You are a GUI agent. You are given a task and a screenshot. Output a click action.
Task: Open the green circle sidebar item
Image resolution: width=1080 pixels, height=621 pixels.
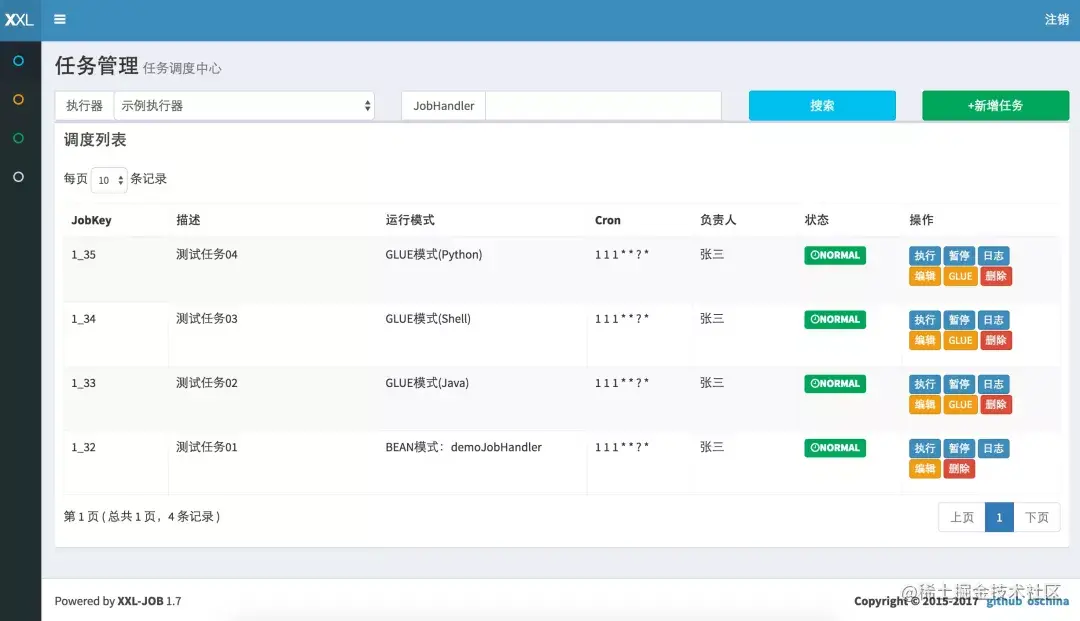point(19,138)
